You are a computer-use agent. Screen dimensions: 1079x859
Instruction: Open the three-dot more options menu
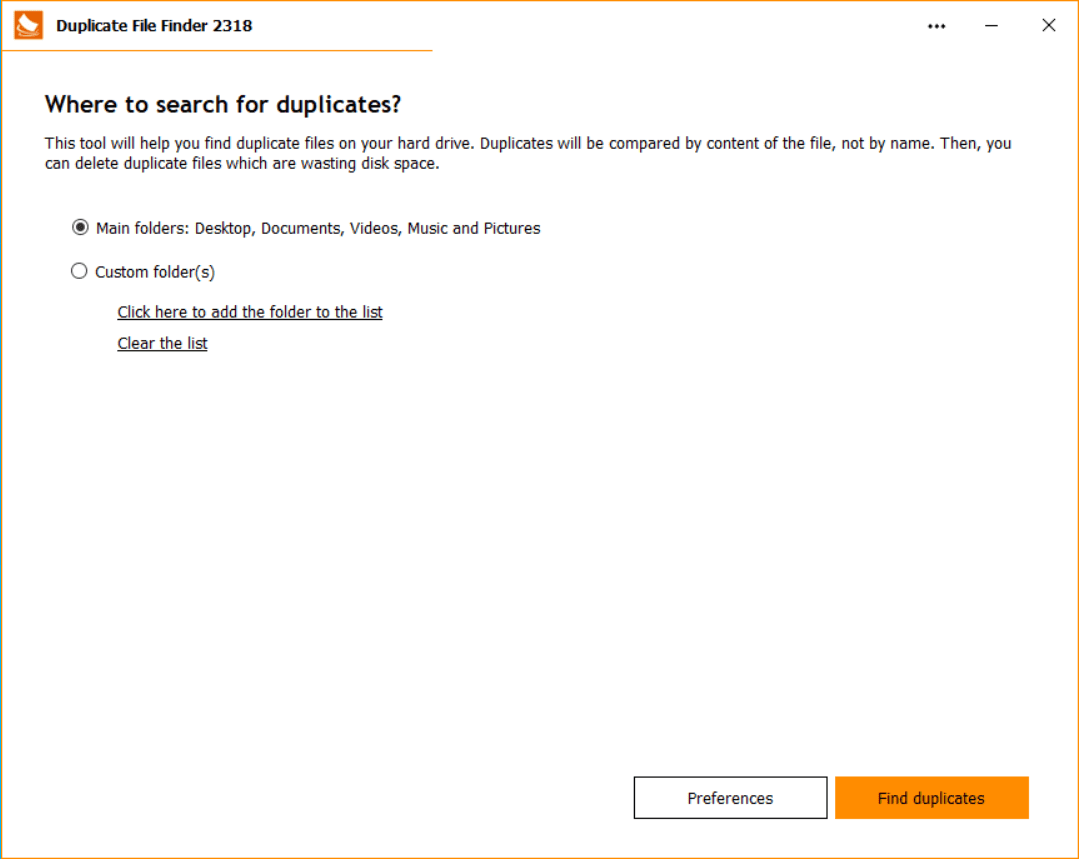click(936, 26)
